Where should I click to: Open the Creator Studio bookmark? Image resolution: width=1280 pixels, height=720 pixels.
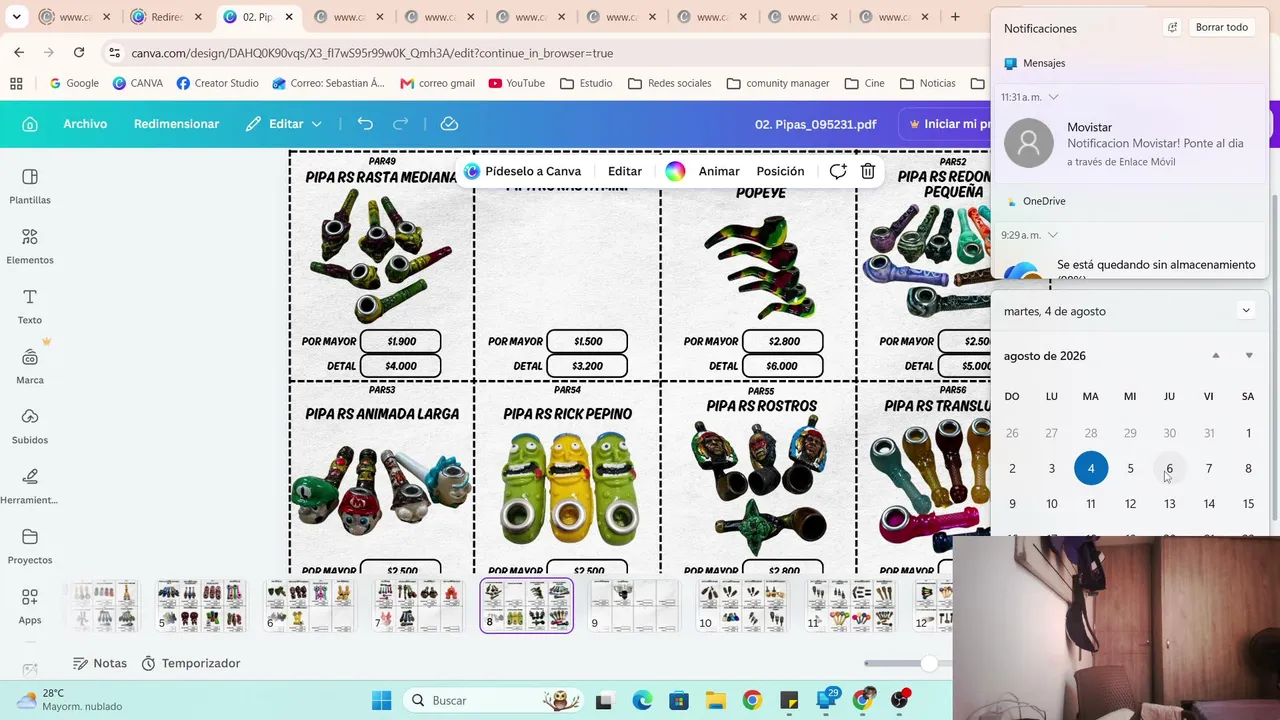coord(217,83)
